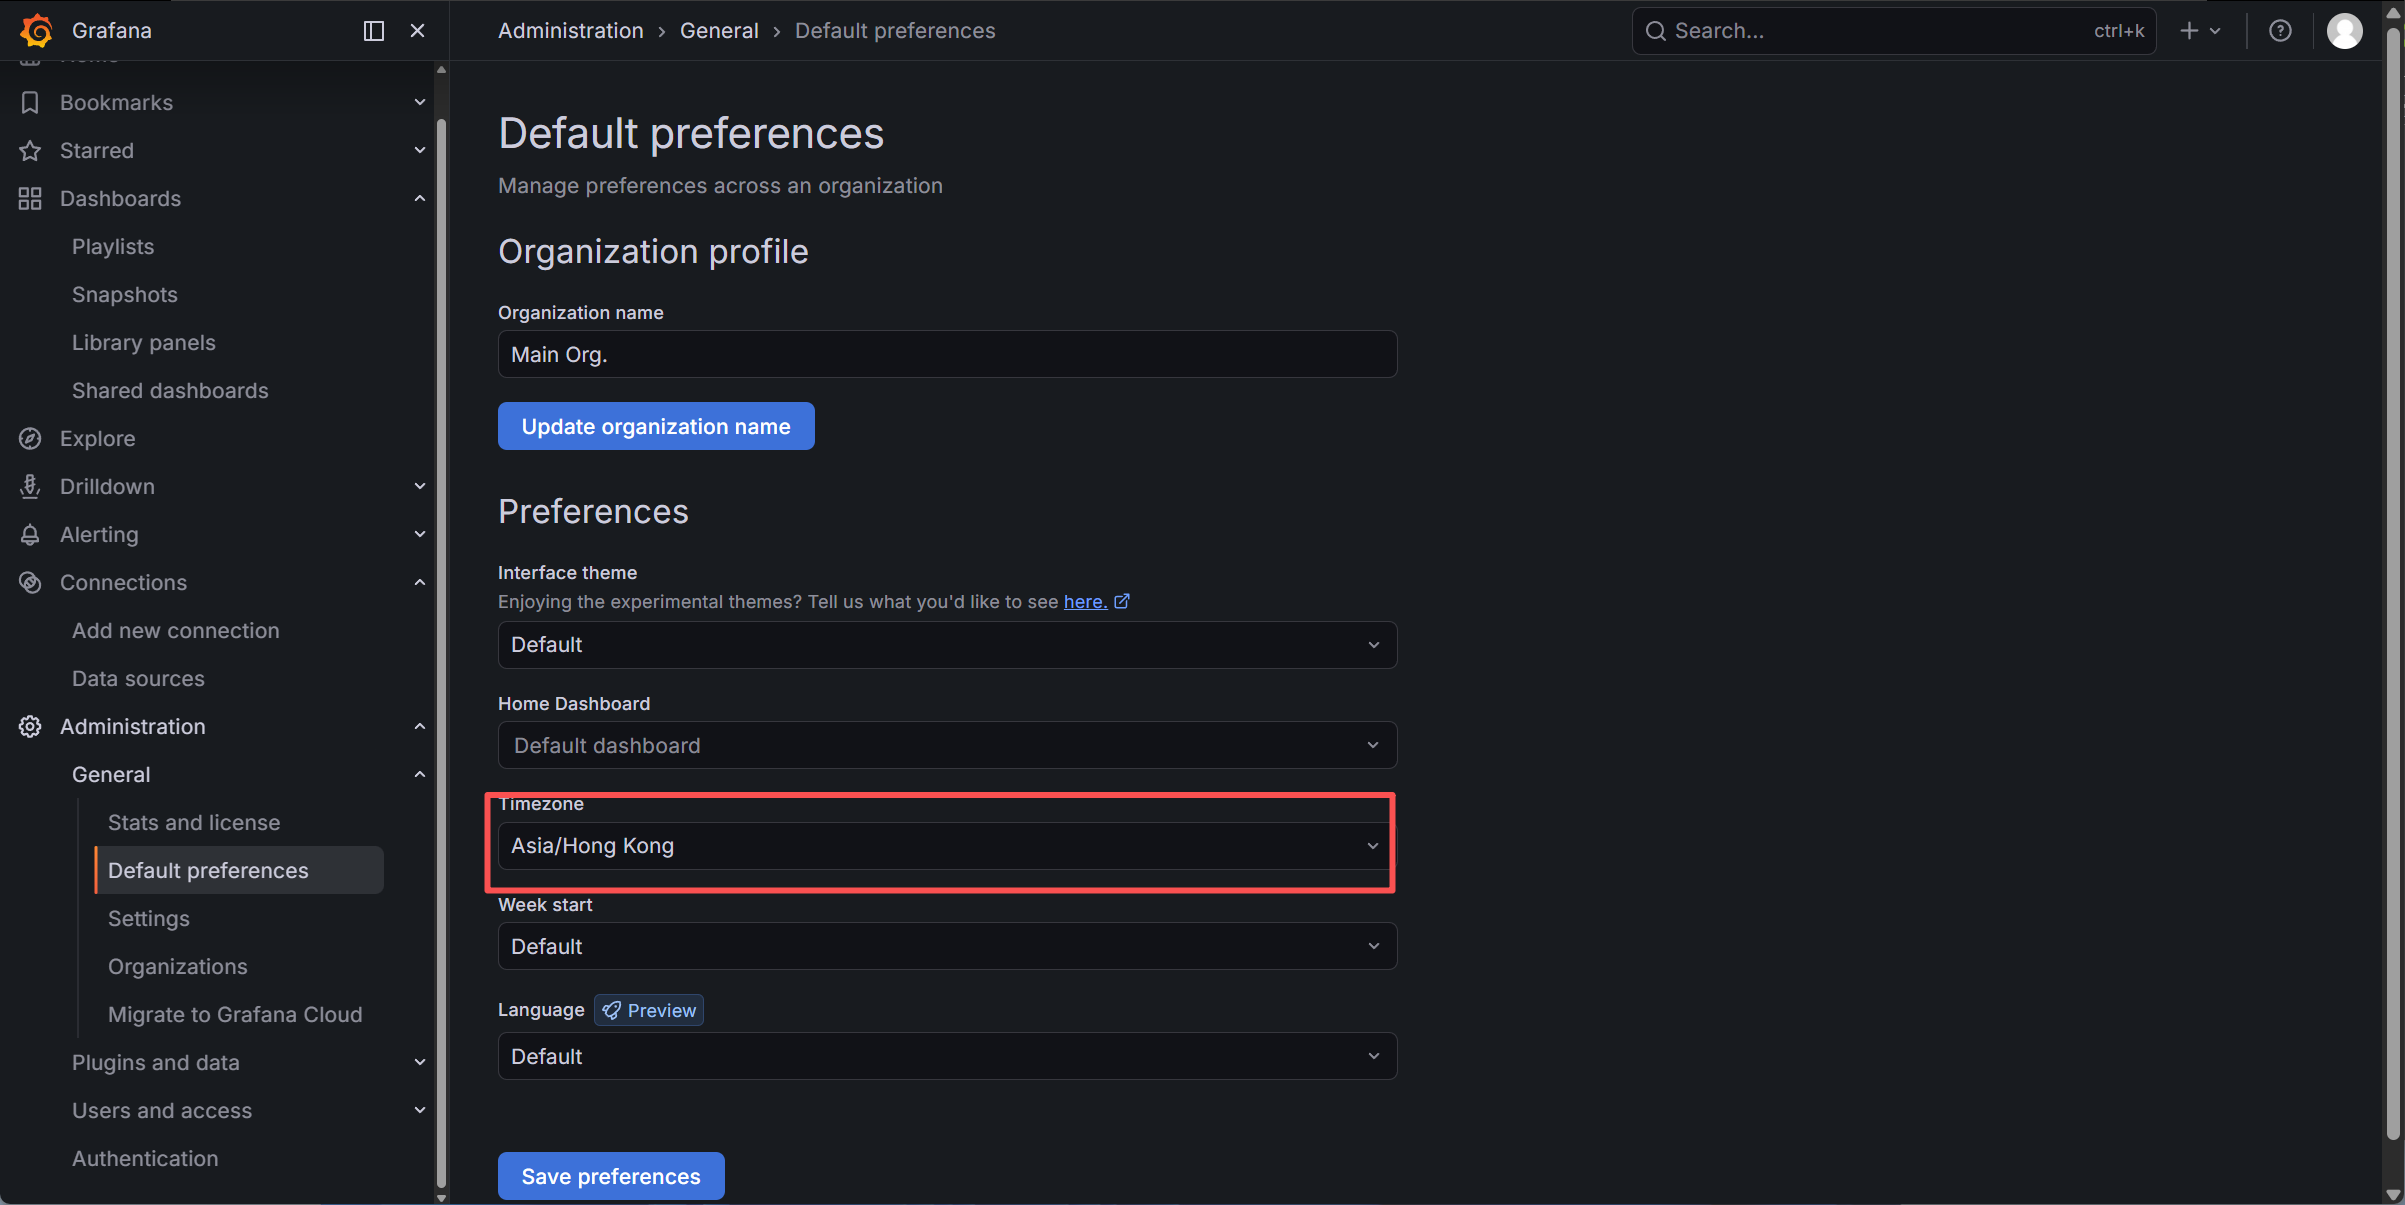Expand Plugins and data chevron
2405x1205 pixels.
pyautogui.click(x=420, y=1062)
